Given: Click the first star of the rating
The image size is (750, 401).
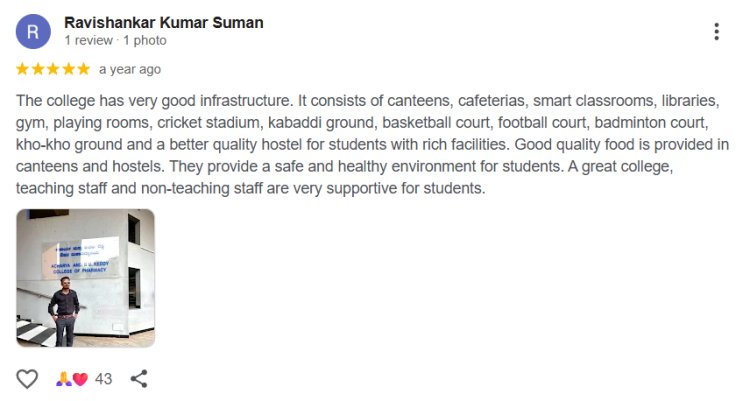Looking at the screenshot, I should pos(23,69).
